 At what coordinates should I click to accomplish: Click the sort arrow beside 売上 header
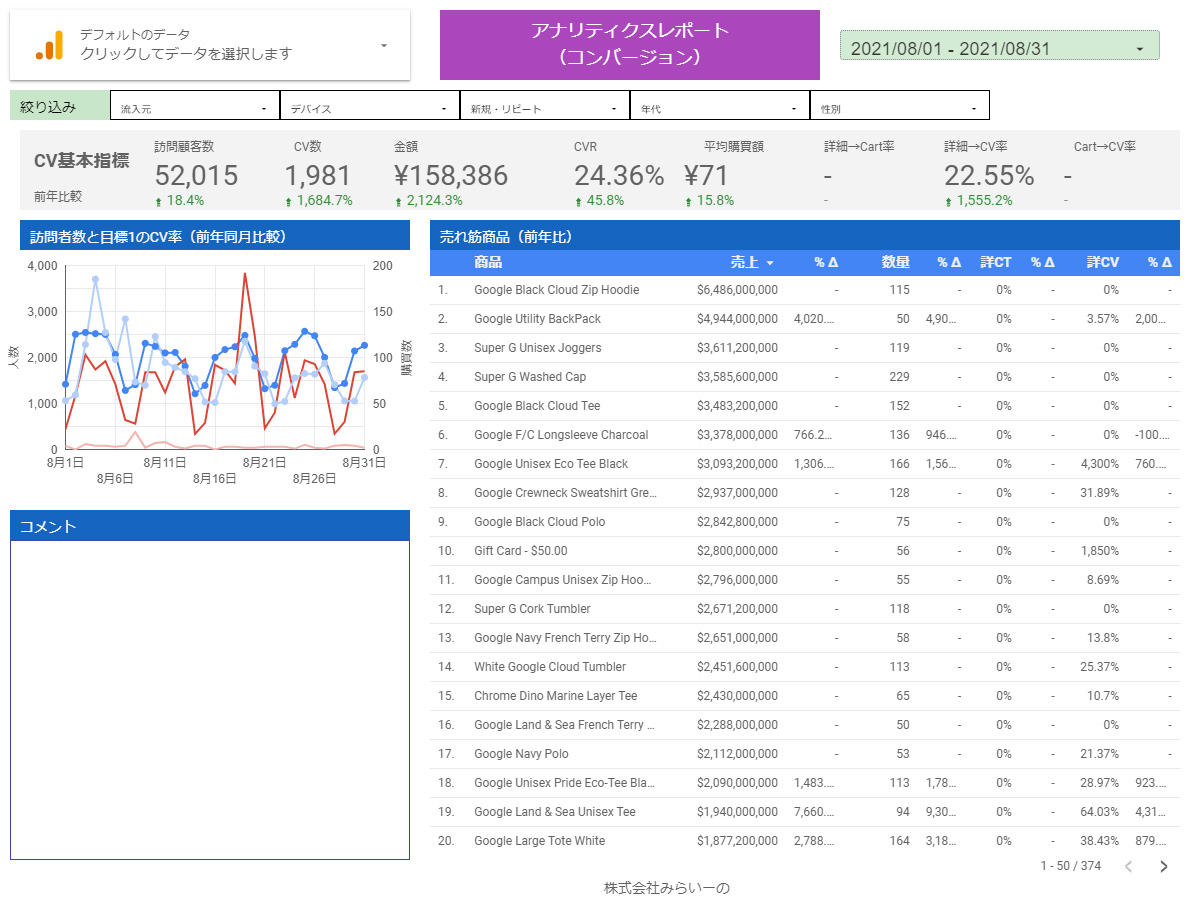coord(770,263)
